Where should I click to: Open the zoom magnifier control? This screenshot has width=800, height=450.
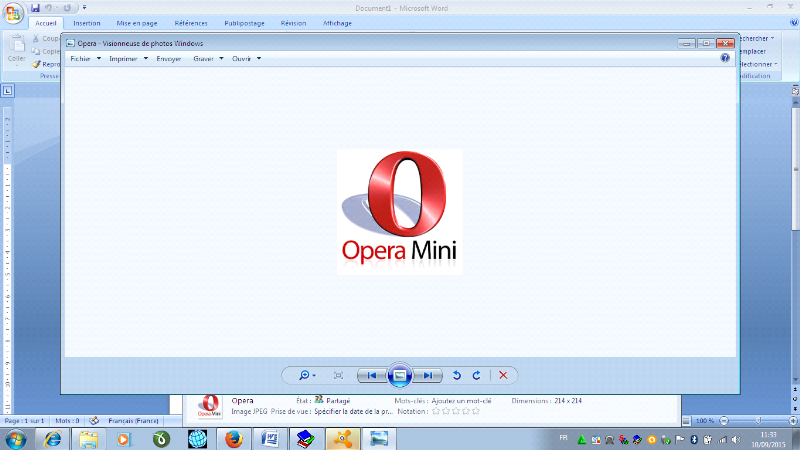(x=306, y=375)
